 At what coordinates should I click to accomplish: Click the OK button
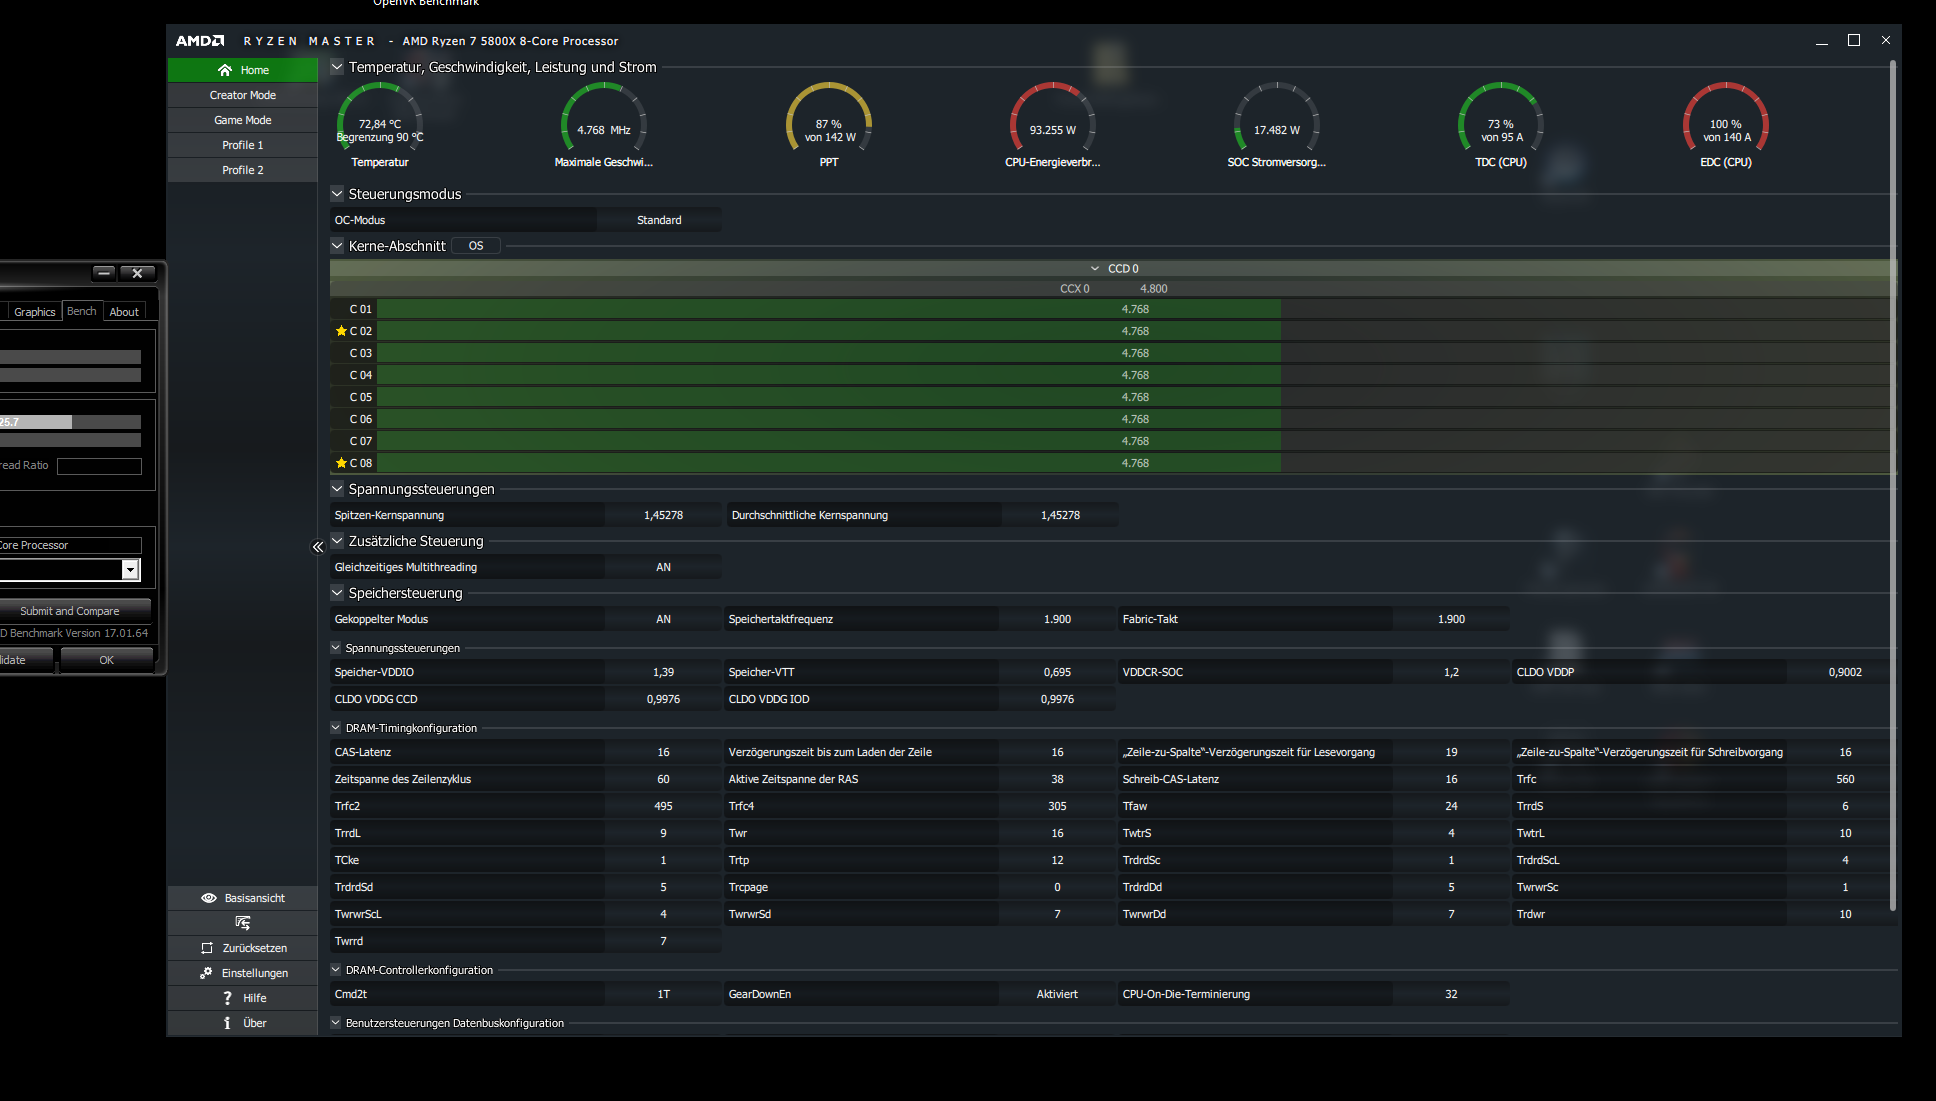pyautogui.click(x=106, y=660)
